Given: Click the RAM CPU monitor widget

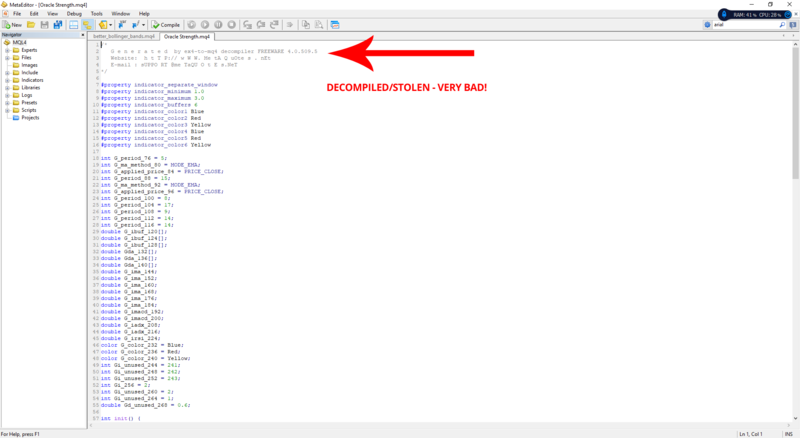Looking at the screenshot, I should click(x=755, y=15).
